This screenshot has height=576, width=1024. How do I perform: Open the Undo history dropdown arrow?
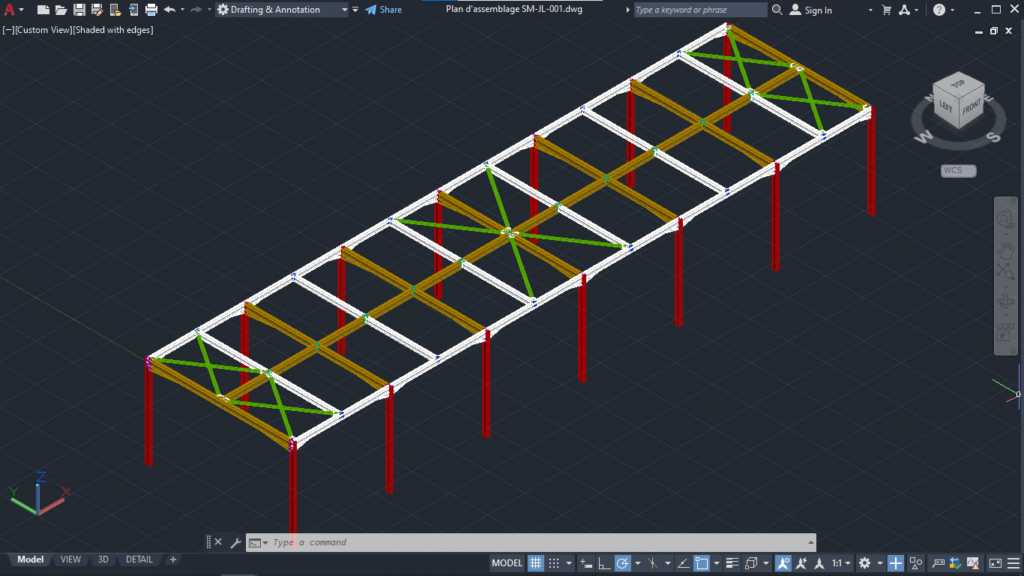coord(182,10)
